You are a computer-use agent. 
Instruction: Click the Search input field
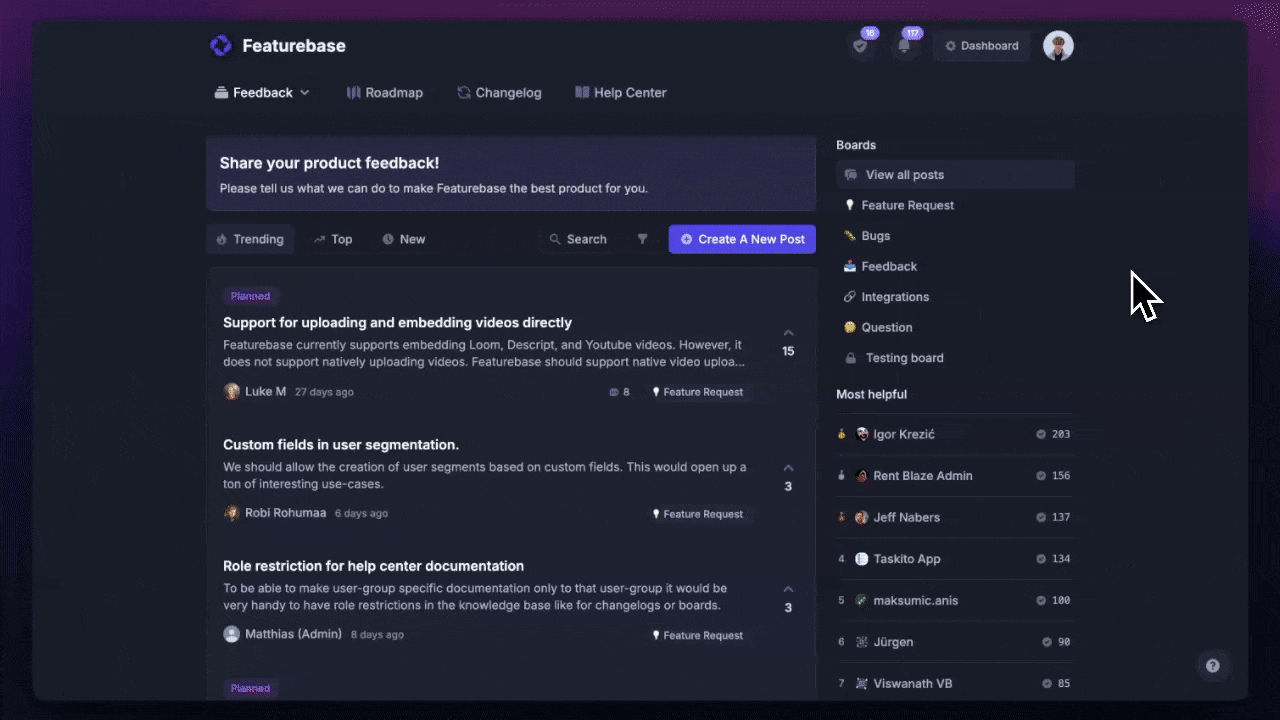tap(585, 239)
